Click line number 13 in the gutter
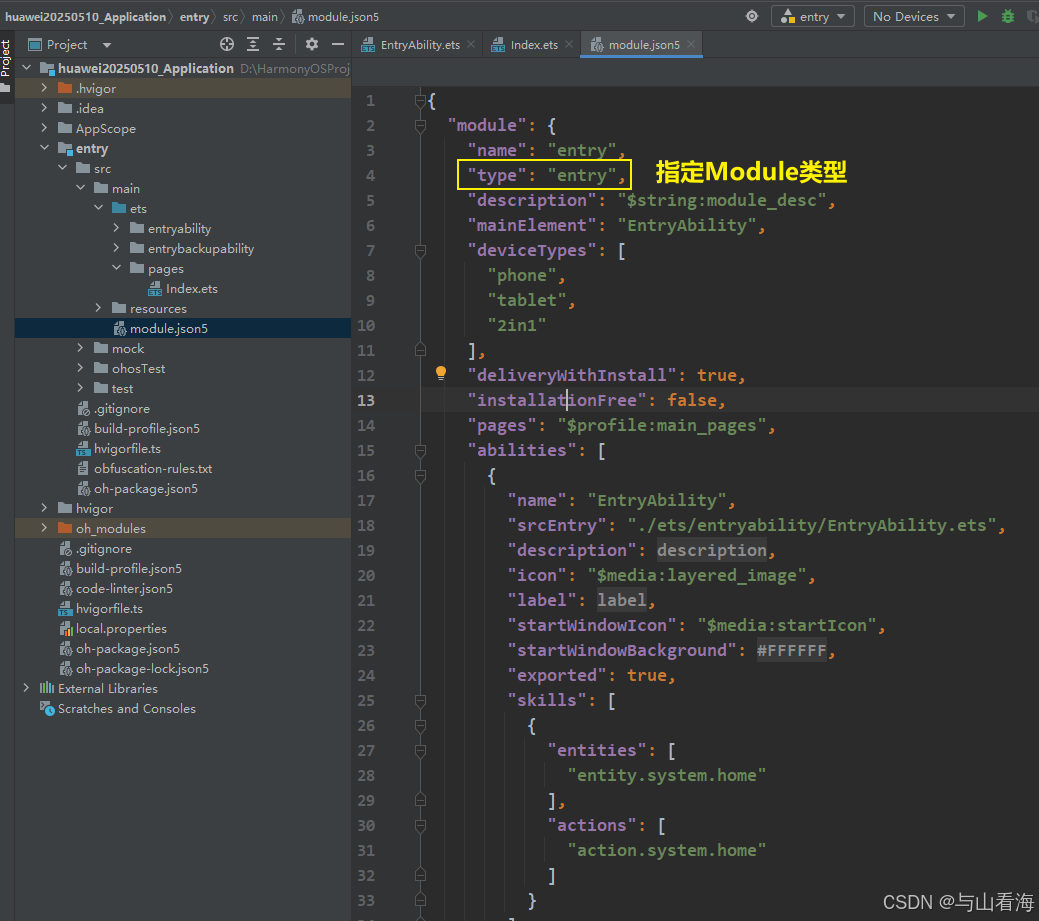Screen dimensions: 1039x921 pos(366,400)
